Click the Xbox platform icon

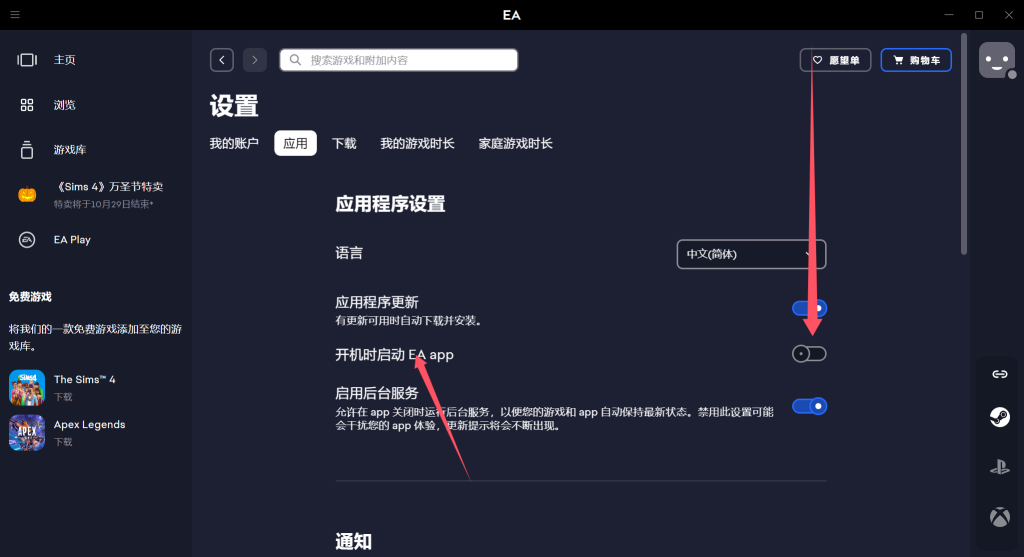tap(1000, 517)
